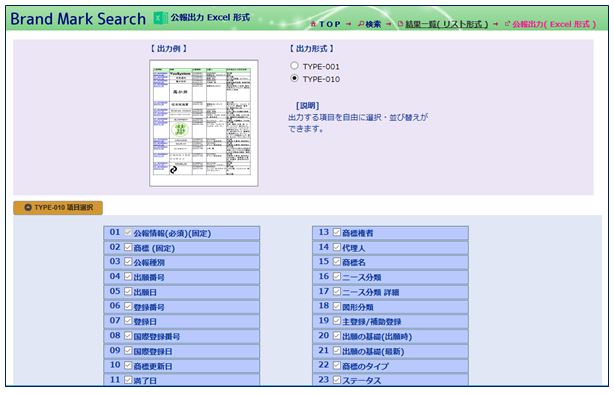This screenshot has height=394, width=614.
Task: Disable the 22 商標のタイプ checkbox
Action: 337,365
